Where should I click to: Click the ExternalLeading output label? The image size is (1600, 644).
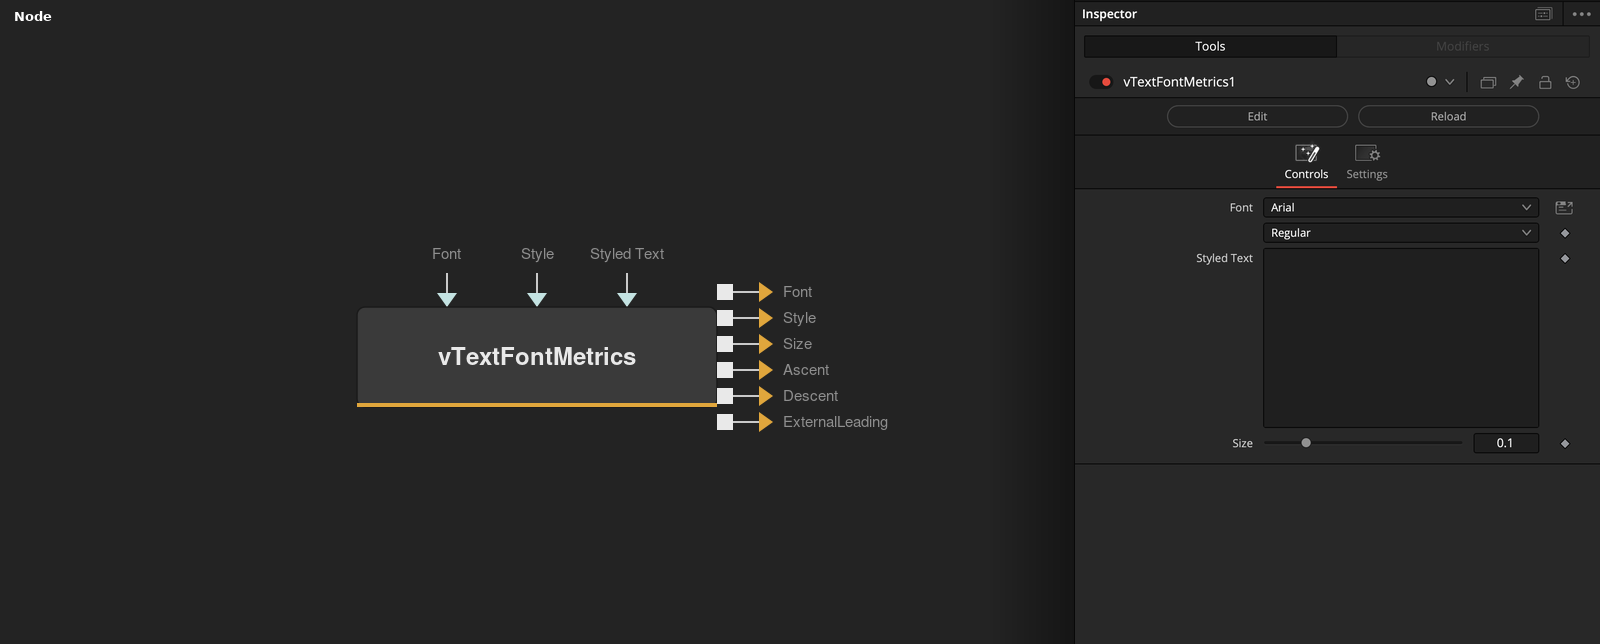click(835, 422)
